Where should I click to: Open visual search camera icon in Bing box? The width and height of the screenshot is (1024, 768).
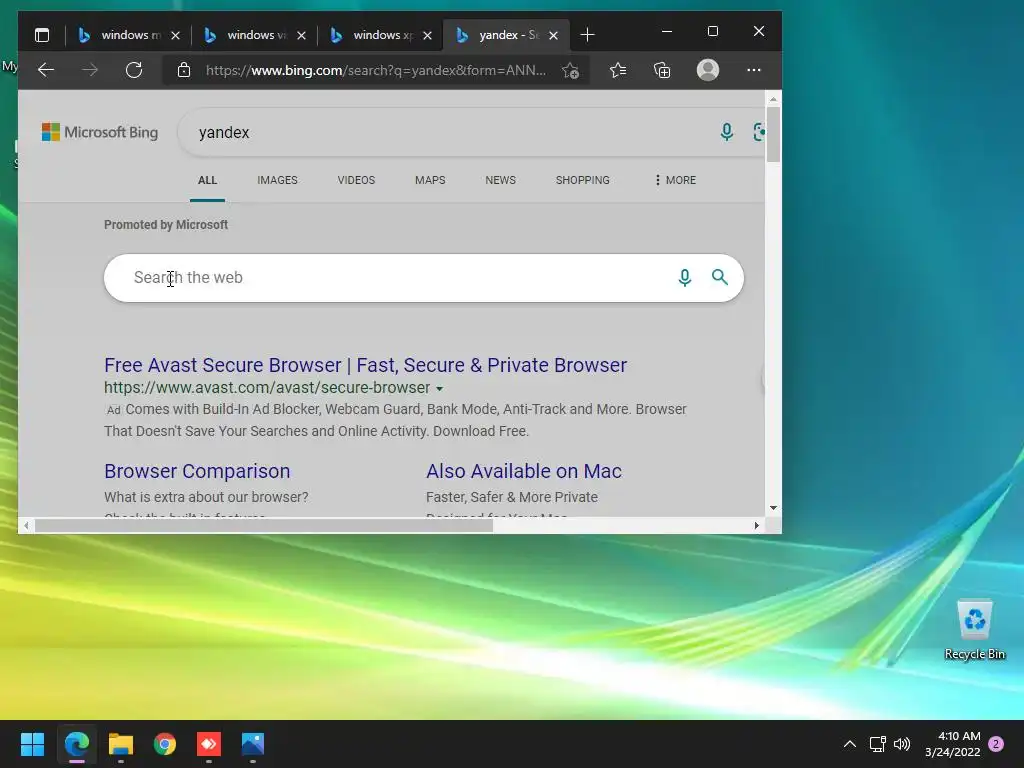click(x=758, y=132)
